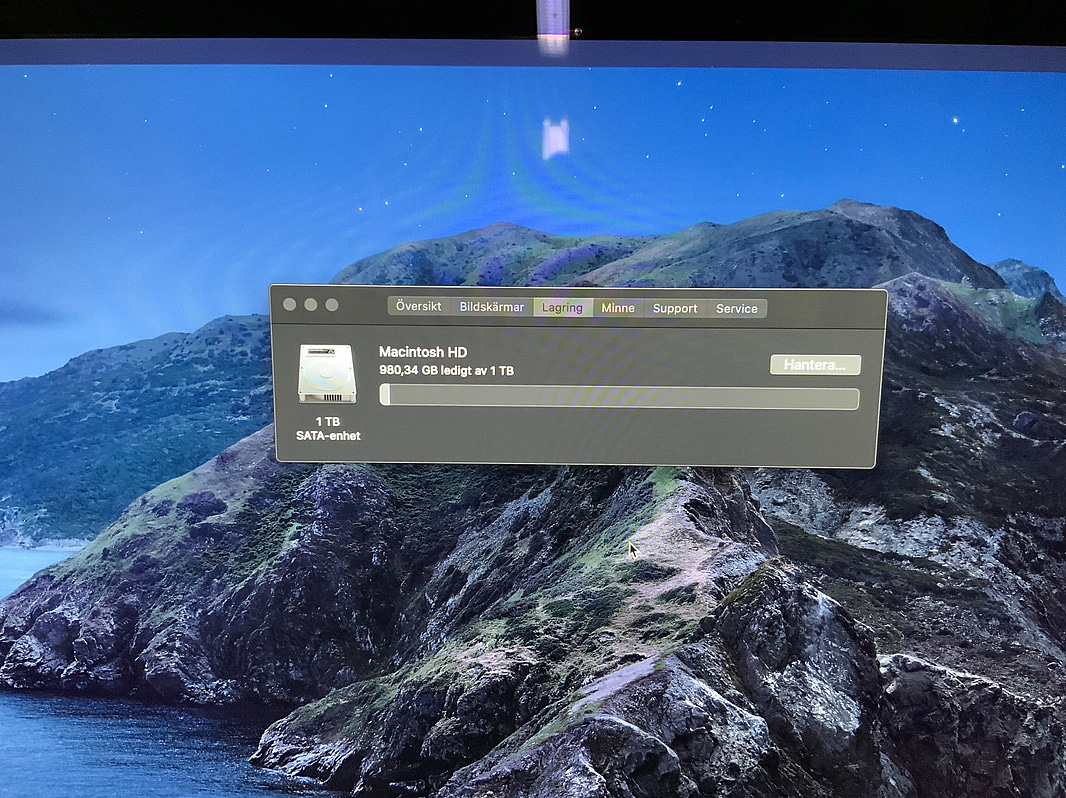Screen dimensions: 1066x798
Task: Close the system information window
Action: click(289, 304)
